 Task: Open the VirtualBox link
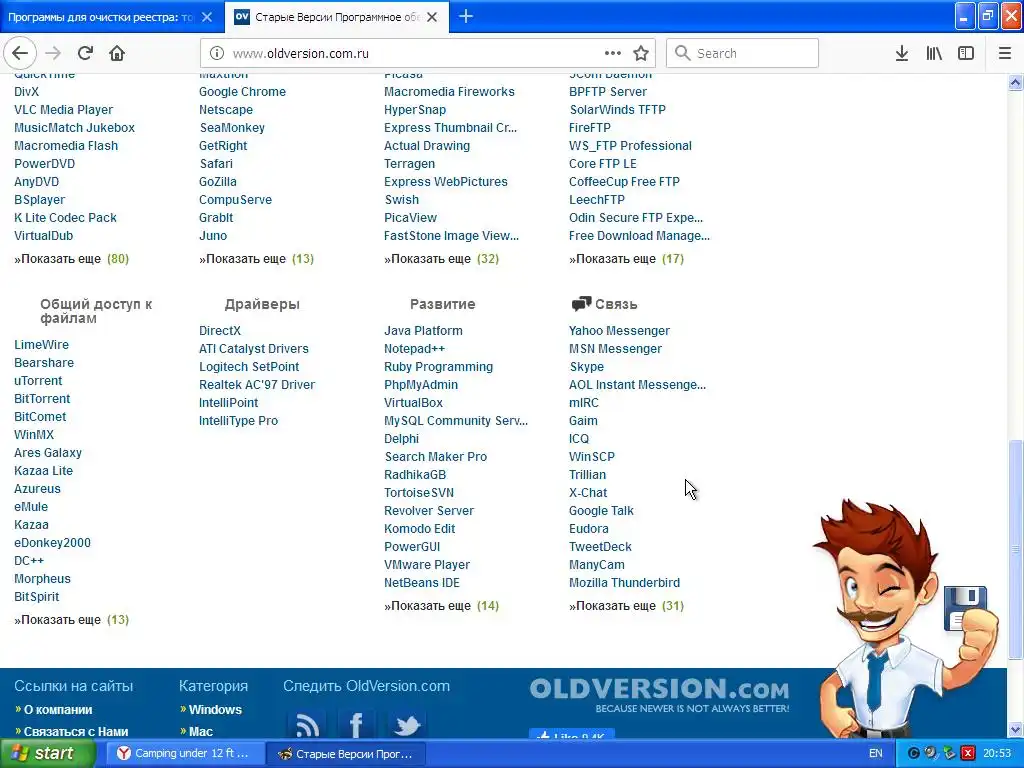click(413, 403)
